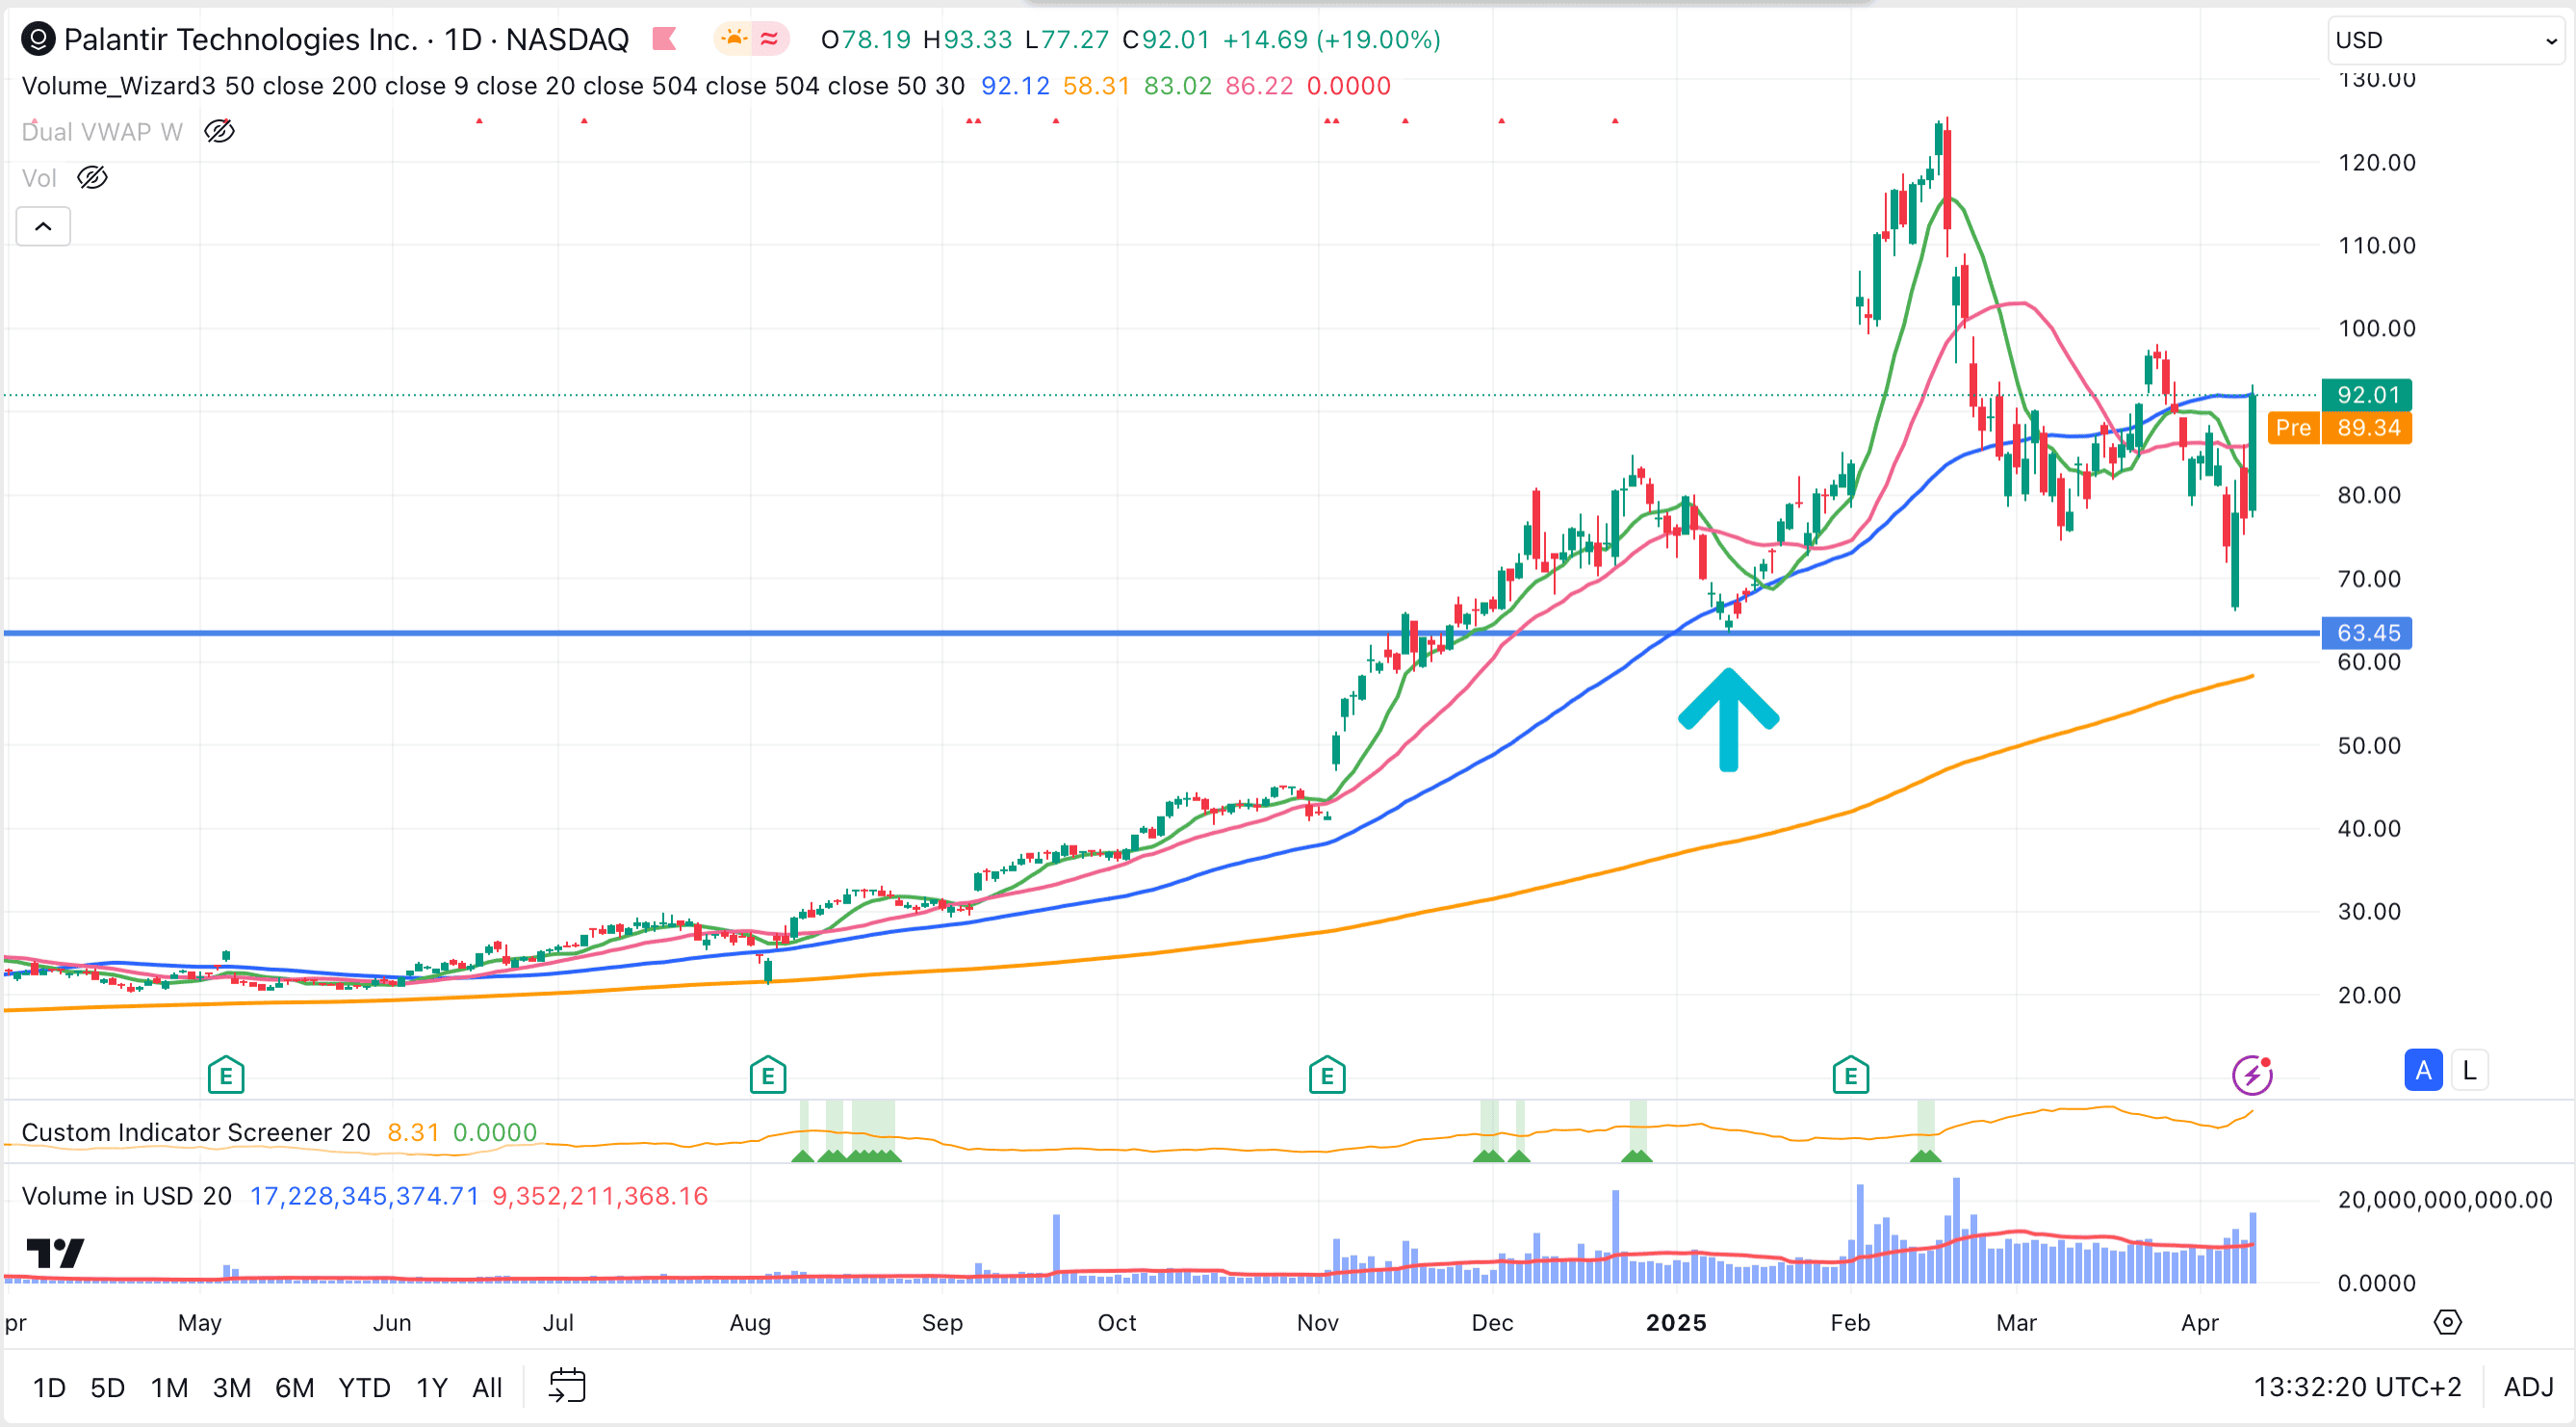2576x1427 pixels.
Task: Click the Nov label on the time axis
Action: (x=1317, y=1323)
